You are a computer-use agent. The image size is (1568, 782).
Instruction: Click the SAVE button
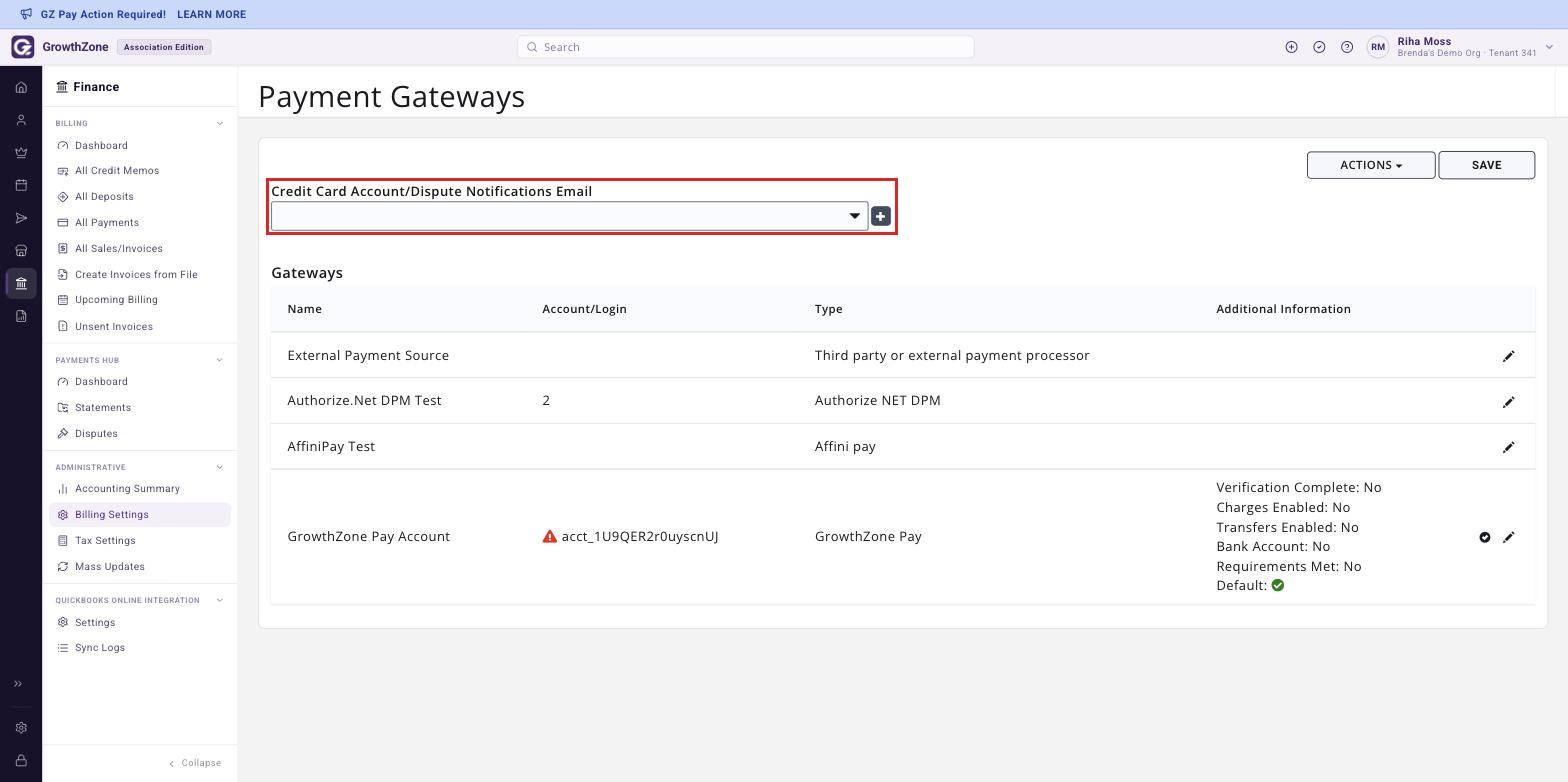pos(1486,165)
